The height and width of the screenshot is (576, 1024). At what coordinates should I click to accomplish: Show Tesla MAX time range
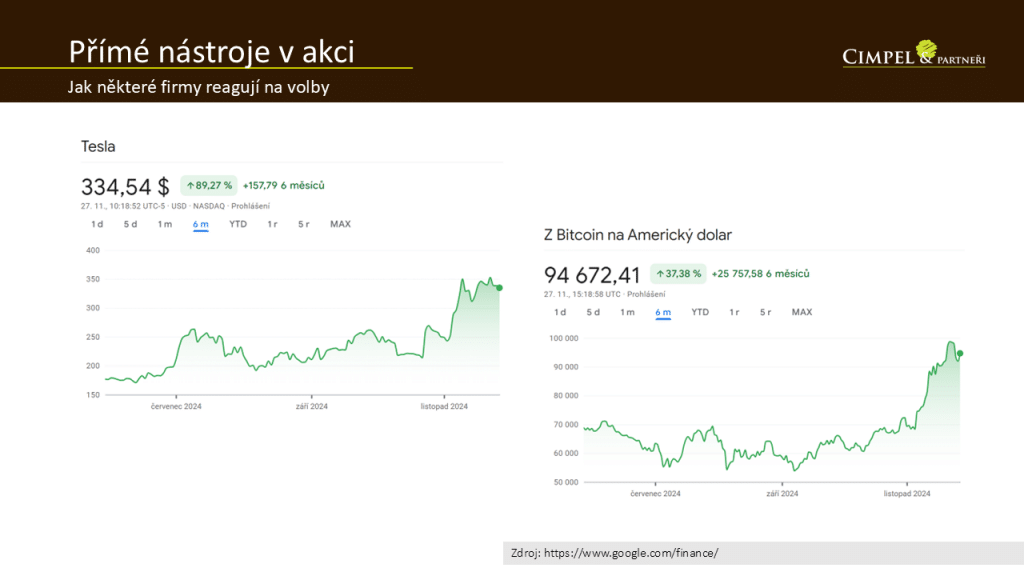pos(340,224)
